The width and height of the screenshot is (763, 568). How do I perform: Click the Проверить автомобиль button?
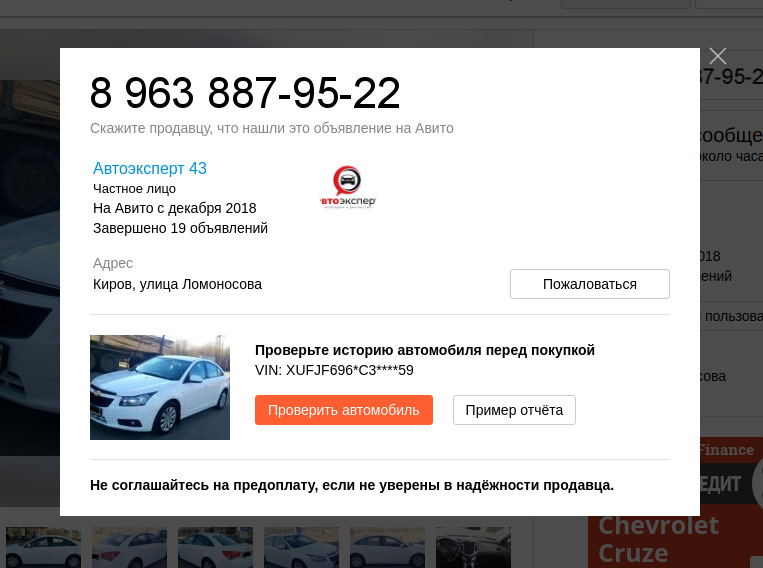pyautogui.click(x=344, y=410)
